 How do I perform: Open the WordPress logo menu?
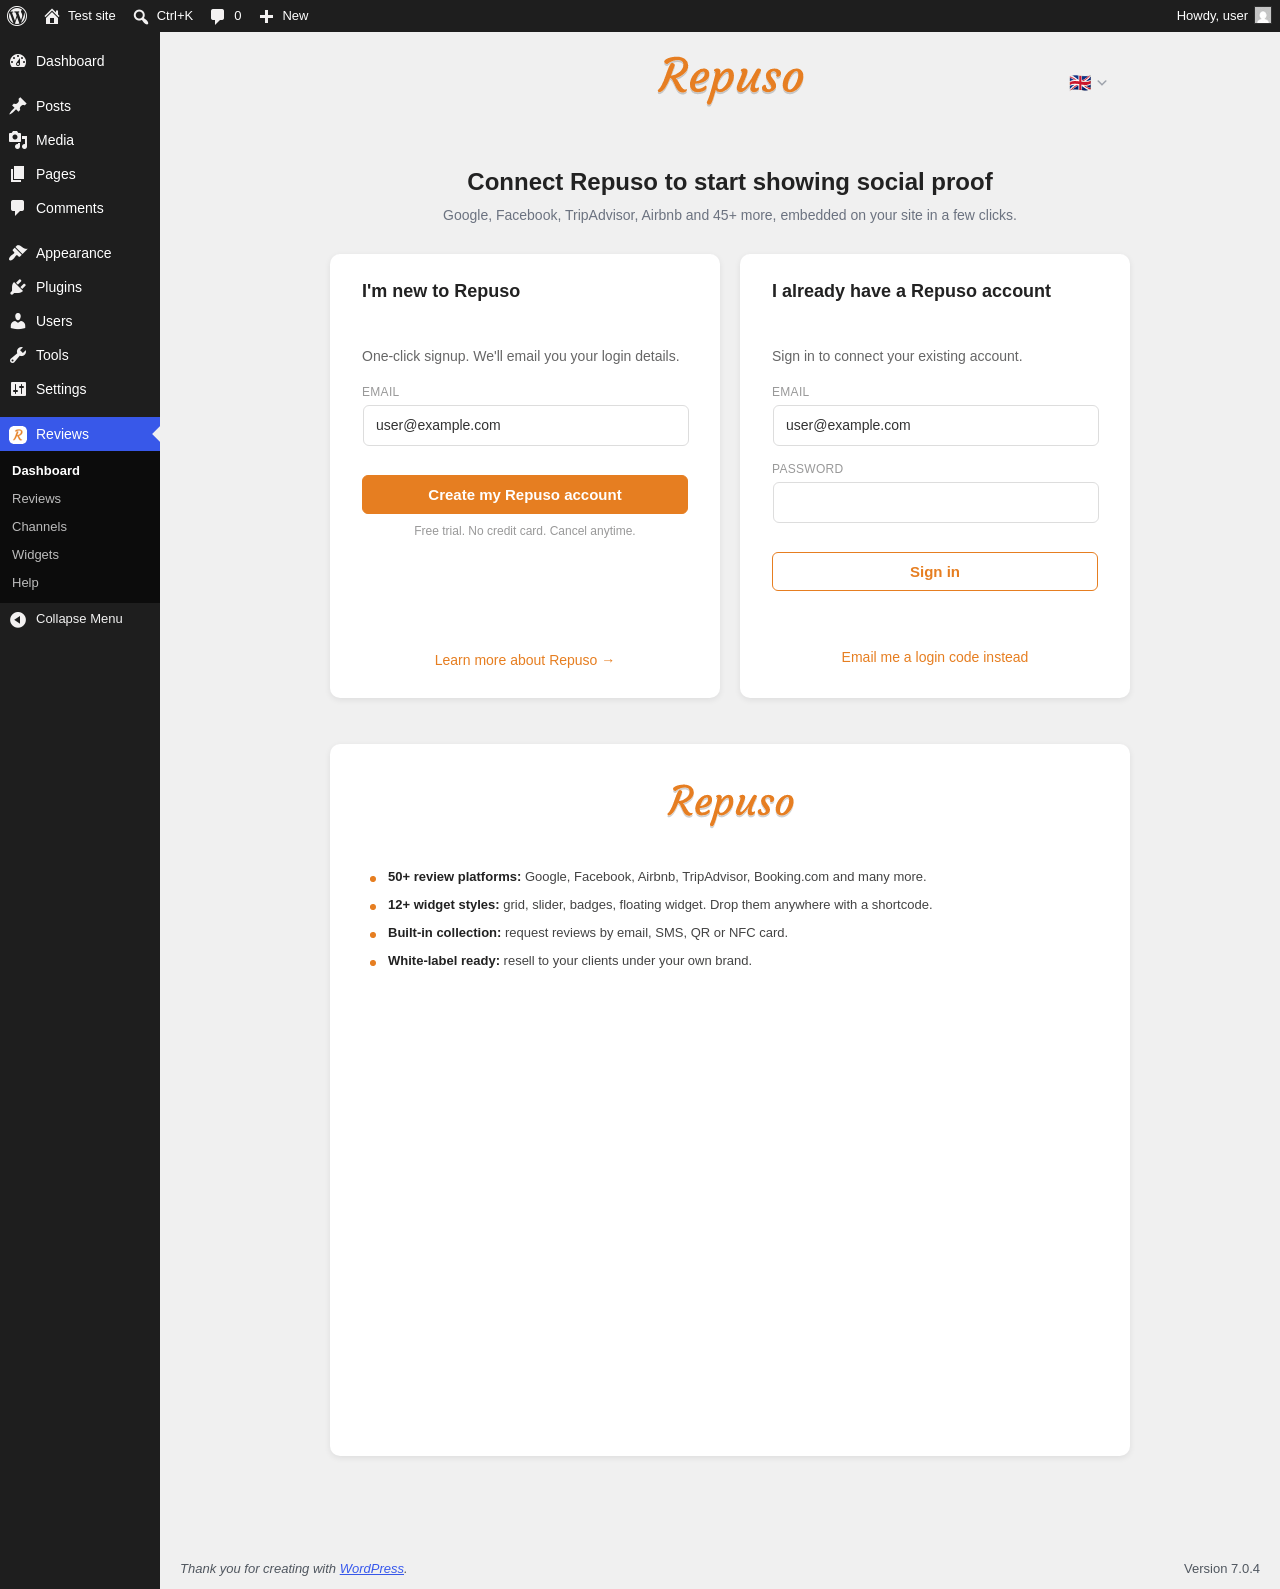tap(17, 16)
